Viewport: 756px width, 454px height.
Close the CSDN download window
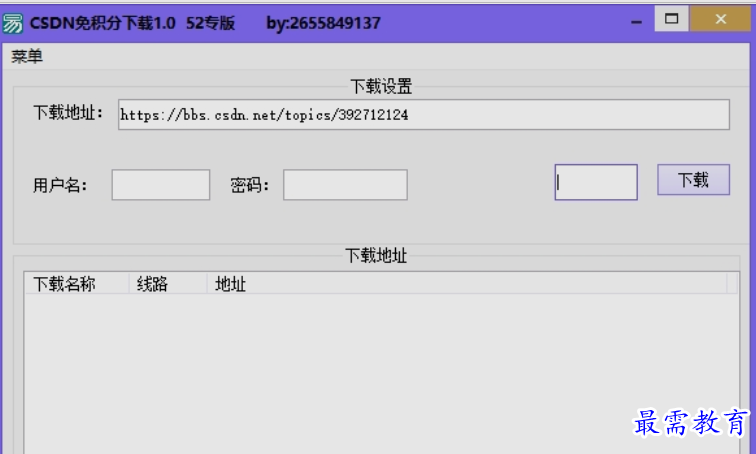coord(721,19)
